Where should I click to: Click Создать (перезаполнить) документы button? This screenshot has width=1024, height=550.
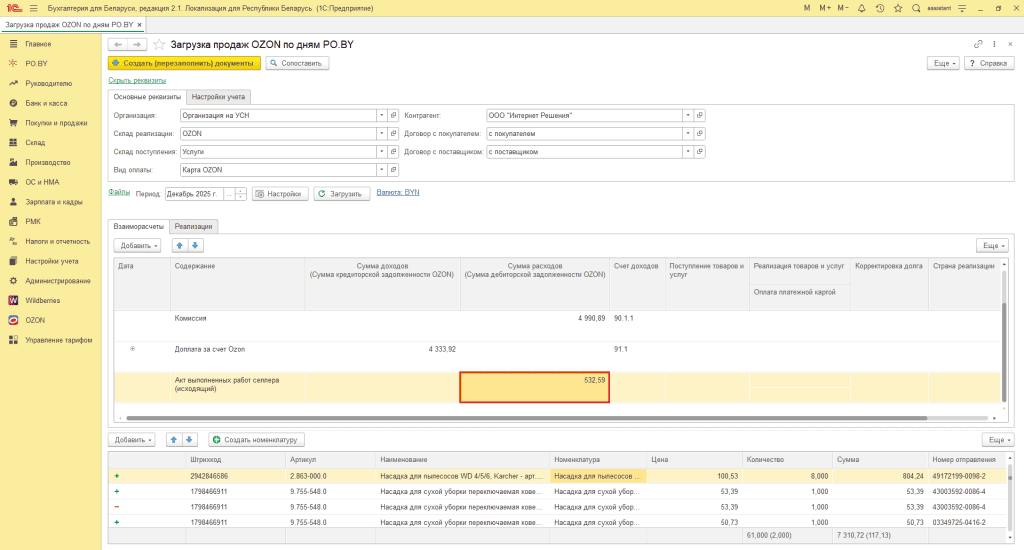pyautogui.click(x=184, y=63)
